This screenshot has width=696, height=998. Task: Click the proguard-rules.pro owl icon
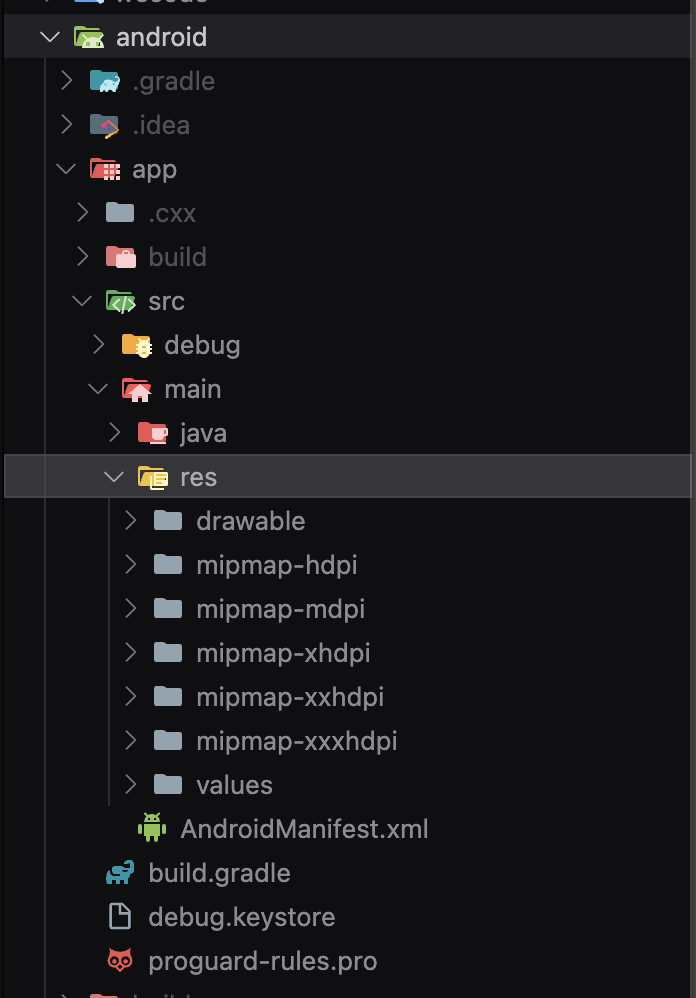click(x=120, y=960)
